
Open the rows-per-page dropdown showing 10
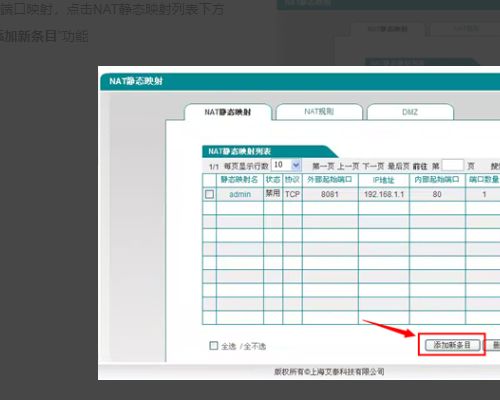(286, 165)
